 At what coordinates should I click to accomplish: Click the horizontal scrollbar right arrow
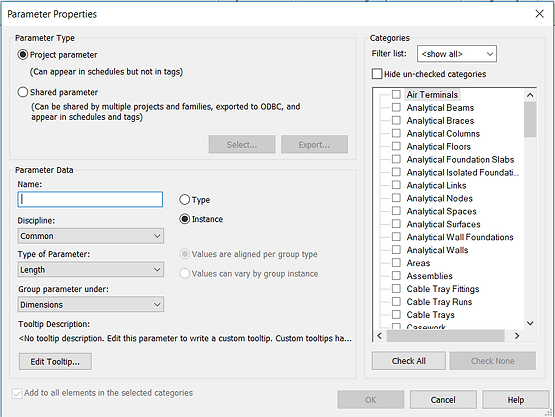tap(517, 336)
